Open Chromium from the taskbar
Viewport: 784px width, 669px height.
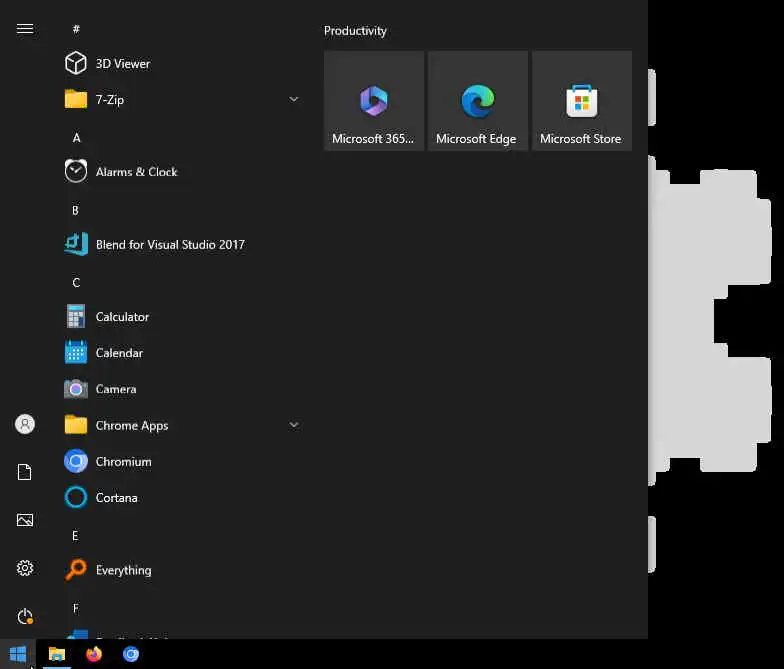[x=131, y=654]
